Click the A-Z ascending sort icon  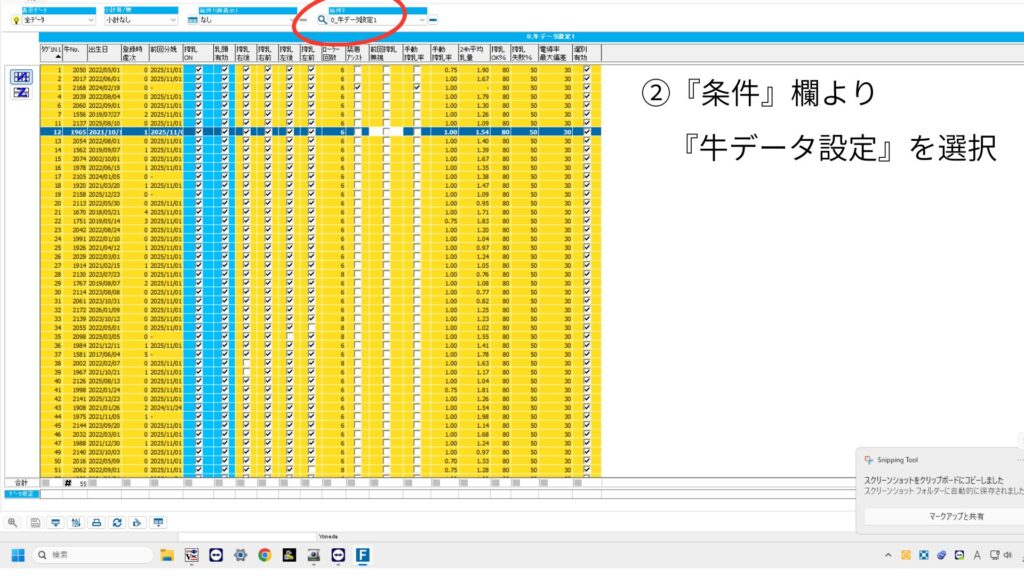pos(19,77)
